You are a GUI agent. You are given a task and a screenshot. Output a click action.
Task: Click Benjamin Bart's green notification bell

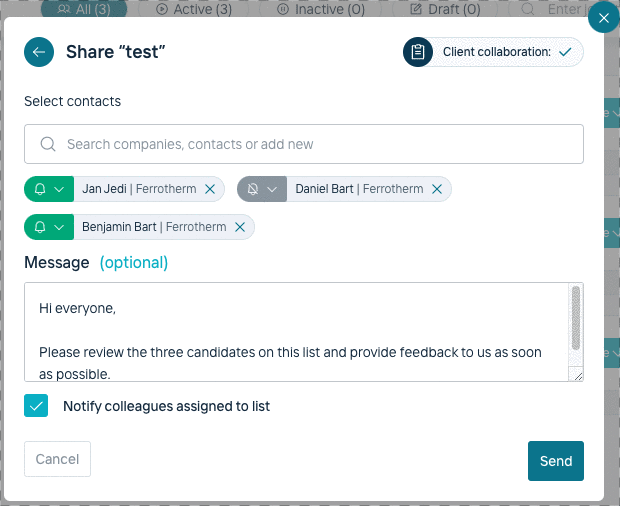(x=40, y=227)
